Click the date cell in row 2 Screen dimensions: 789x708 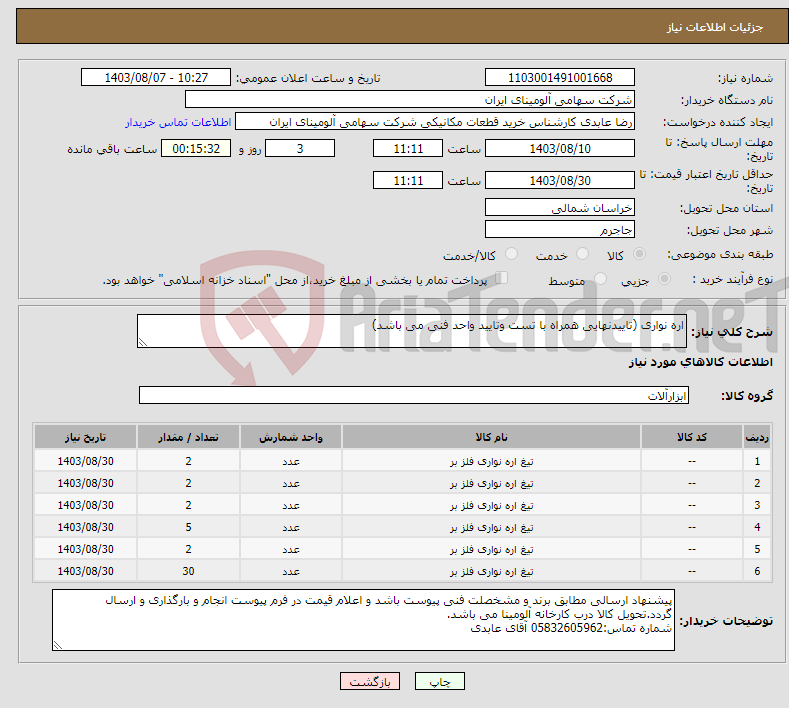pyautogui.click(x=86, y=483)
